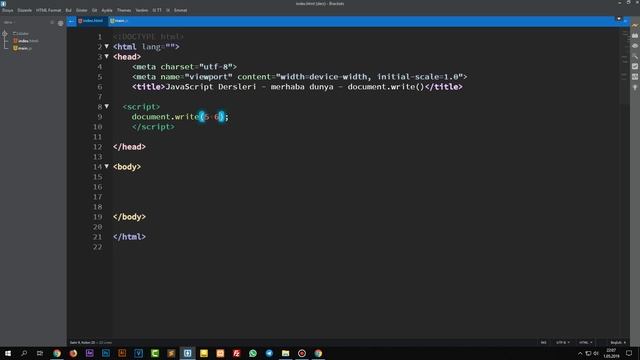Open index.html in the file tree
Viewport: 640px width, 360px height.
[x=26, y=41]
